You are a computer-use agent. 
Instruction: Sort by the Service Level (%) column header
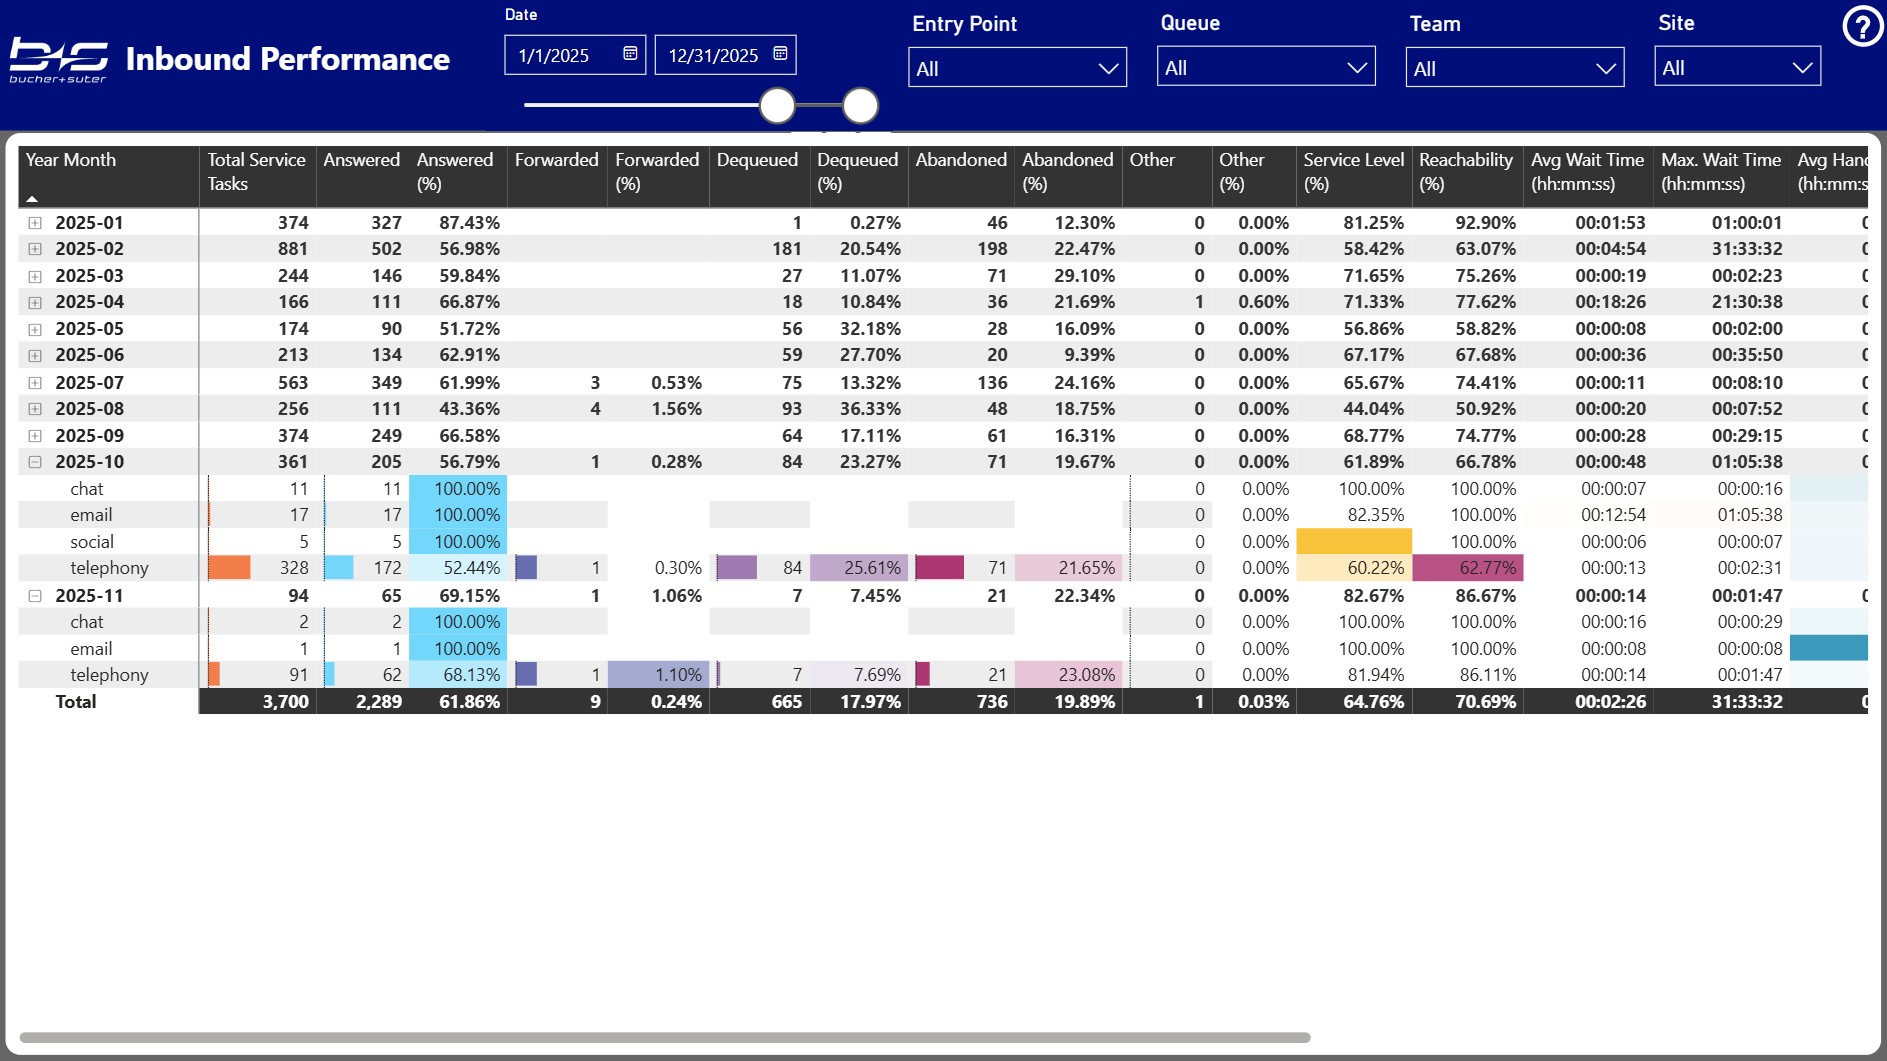(1353, 172)
